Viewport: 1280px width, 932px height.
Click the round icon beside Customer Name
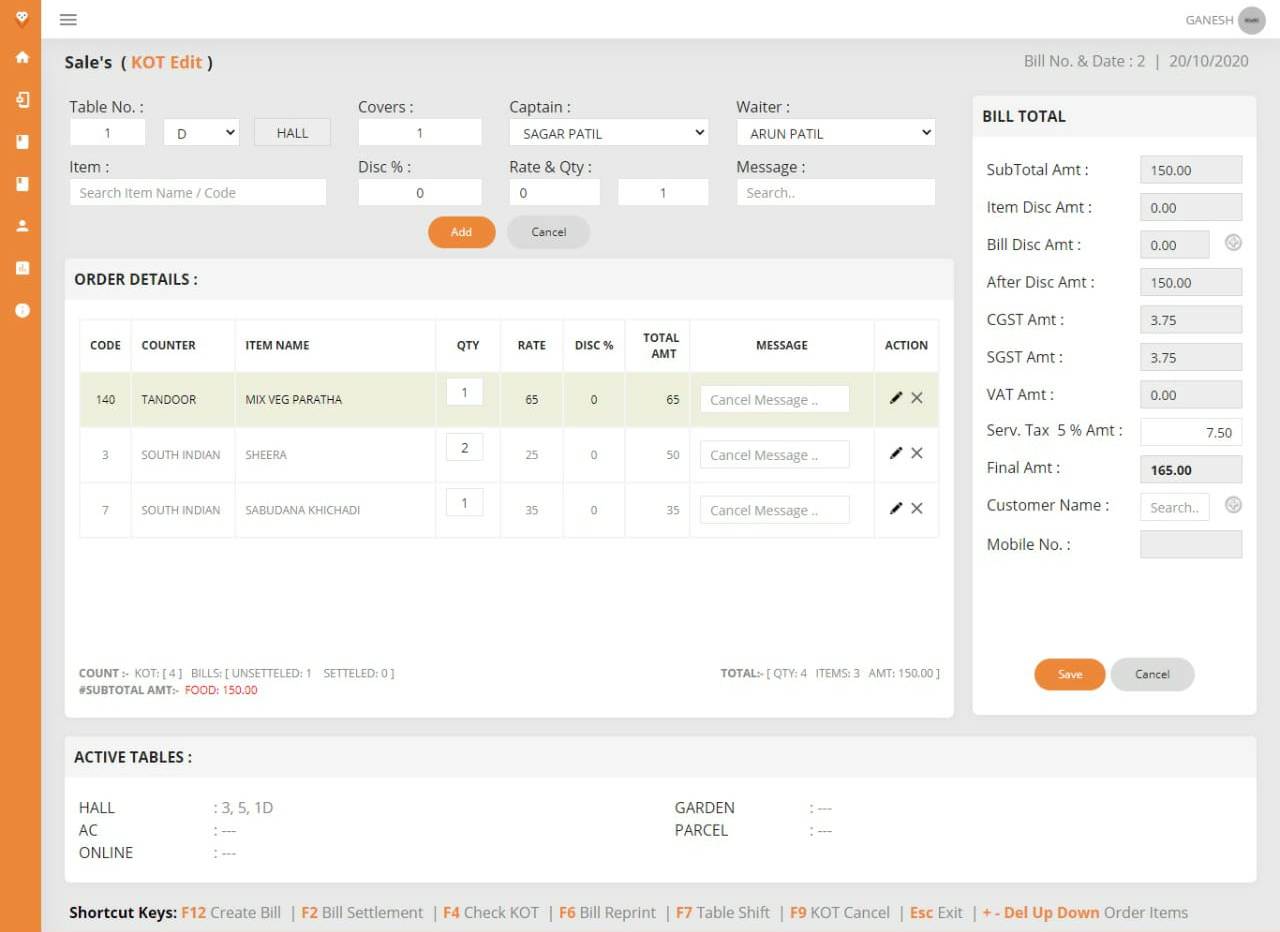click(1233, 505)
